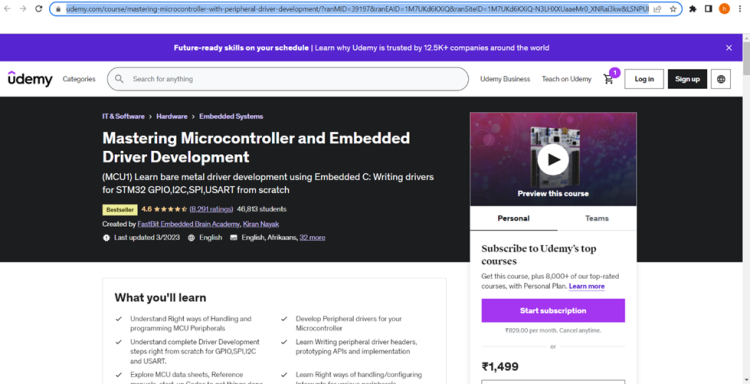Dismiss the purple promo banner
This screenshot has height=384, width=750.
coord(728,48)
